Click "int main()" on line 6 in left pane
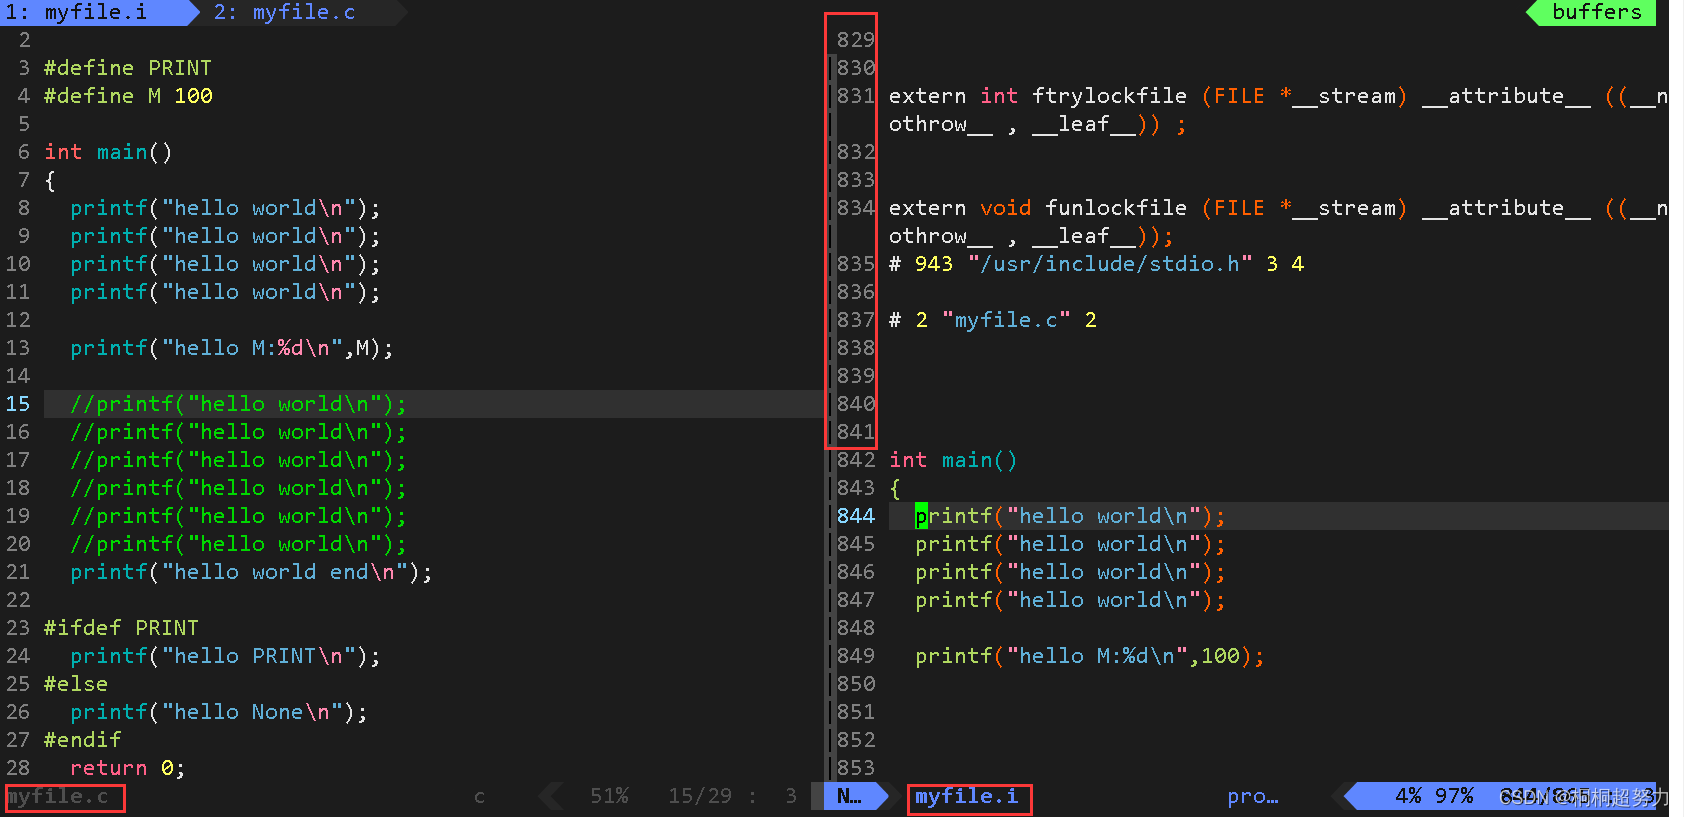Viewport: 1684px width, 817px height. point(108,152)
